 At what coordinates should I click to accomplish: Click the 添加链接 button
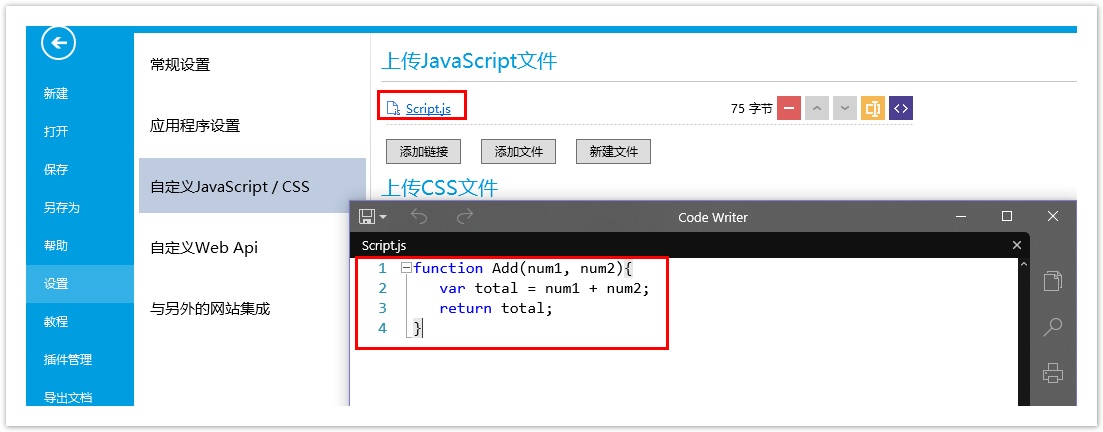[x=423, y=151]
